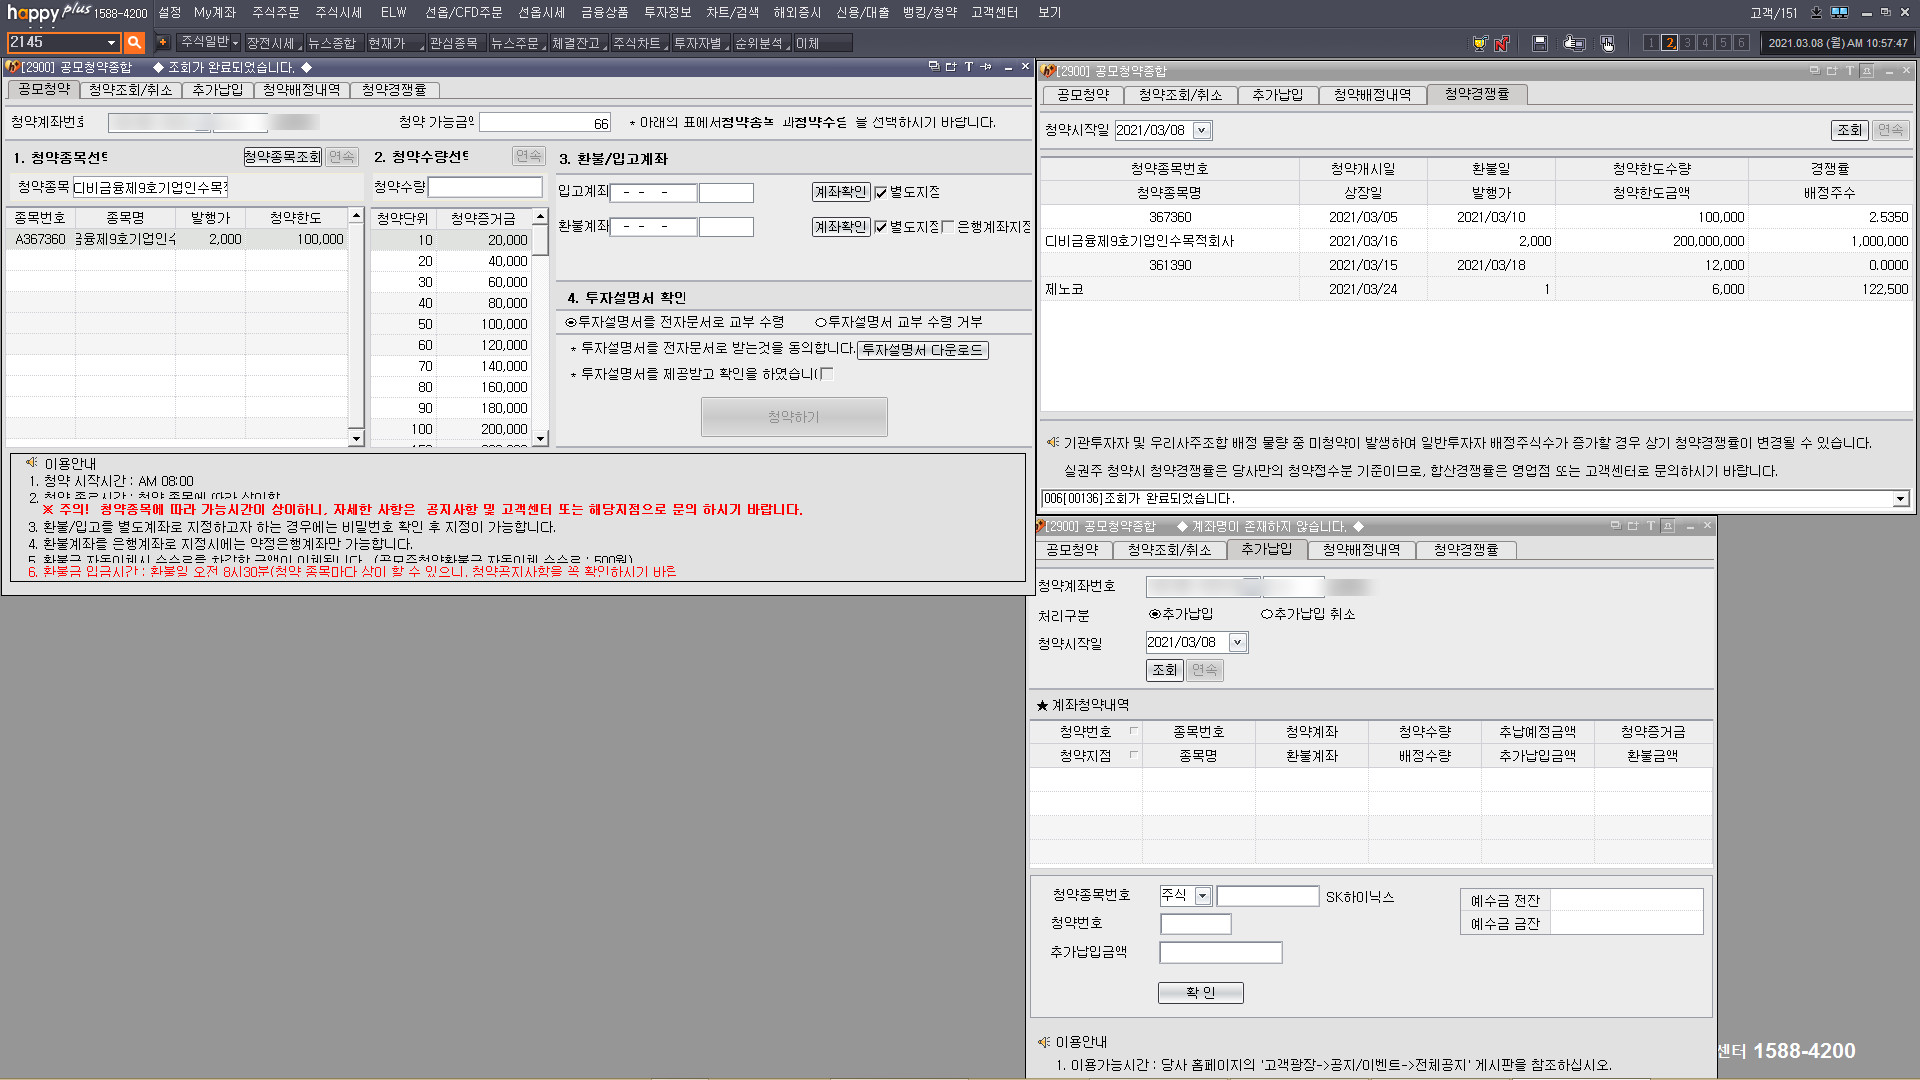The width and height of the screenshot is (1920, 1080).
Task: Click the orange plus add icon
Action: [162, 43]
